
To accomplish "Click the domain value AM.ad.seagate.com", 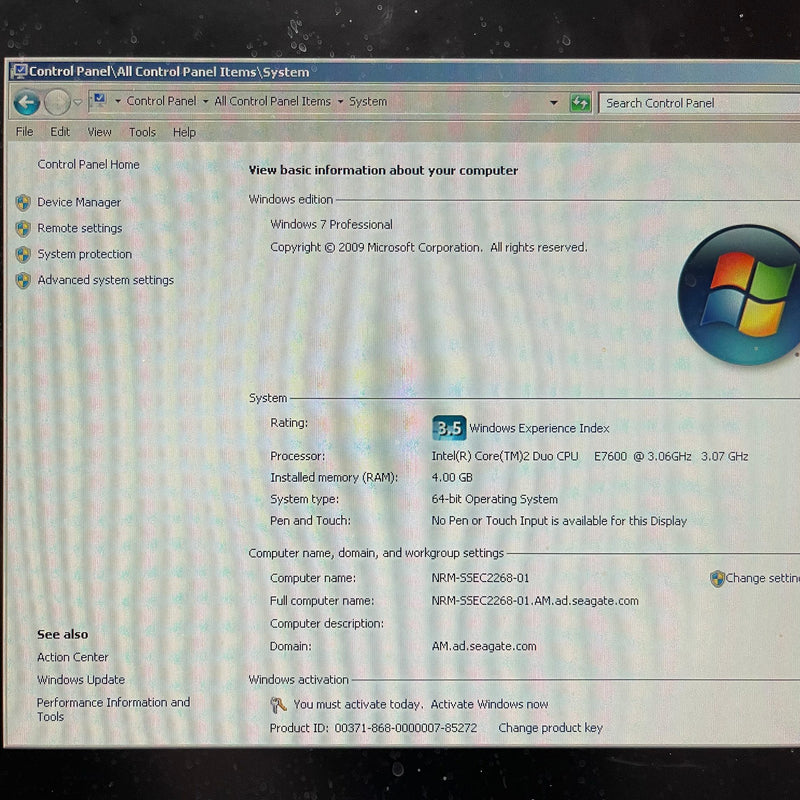I will (484, 646).
